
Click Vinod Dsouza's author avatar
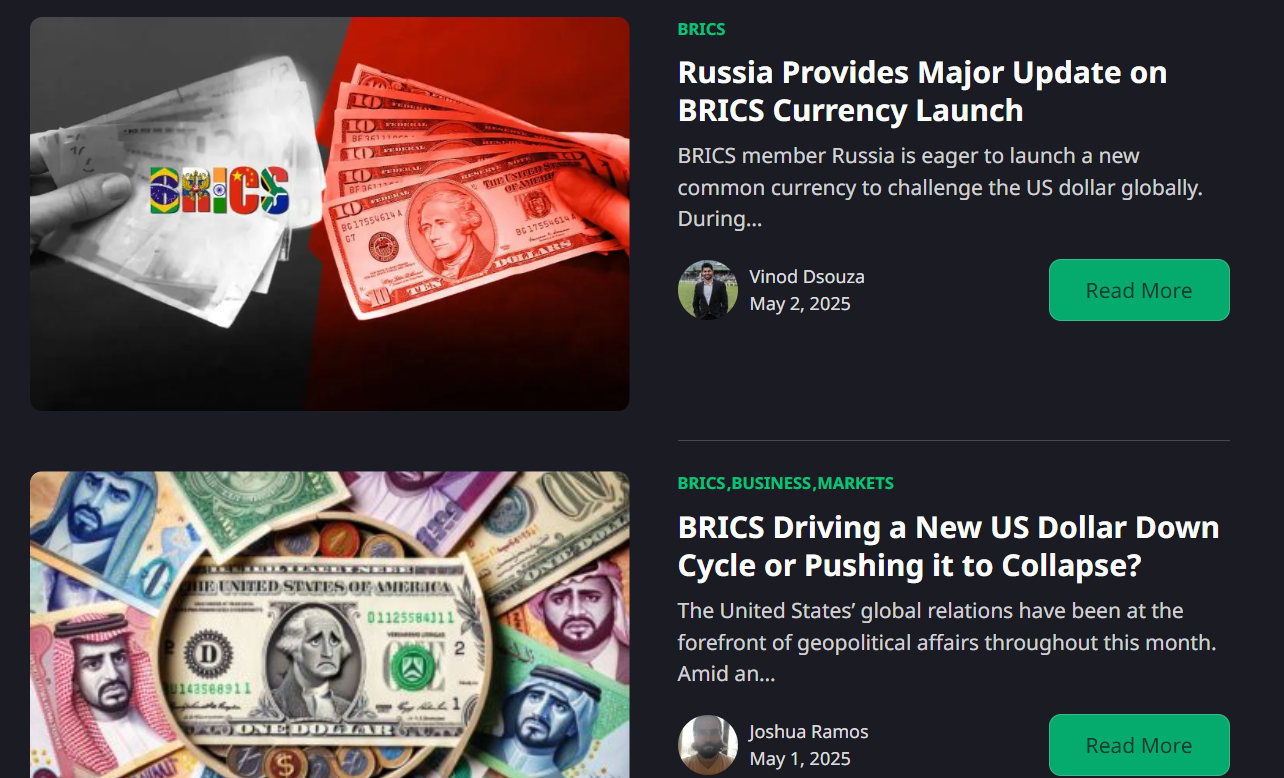[x=708, y=290]
